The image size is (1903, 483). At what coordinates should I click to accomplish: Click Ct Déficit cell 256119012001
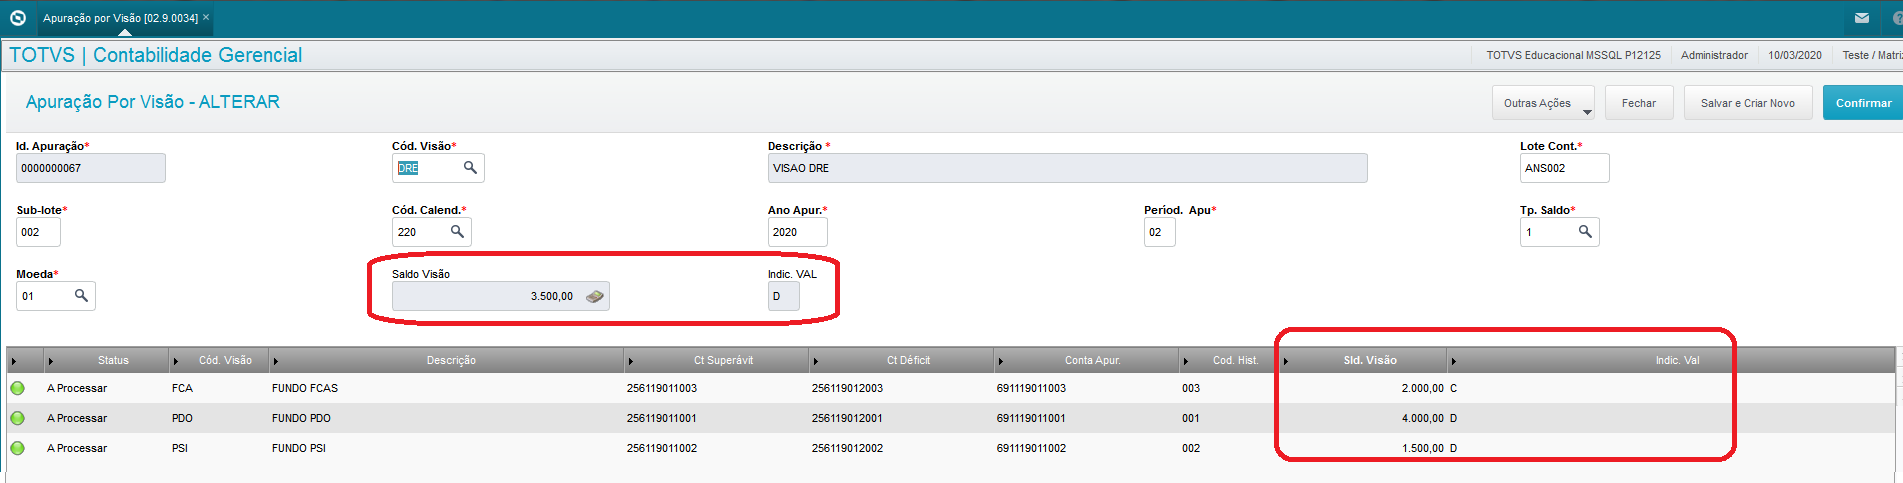(847, 418)
